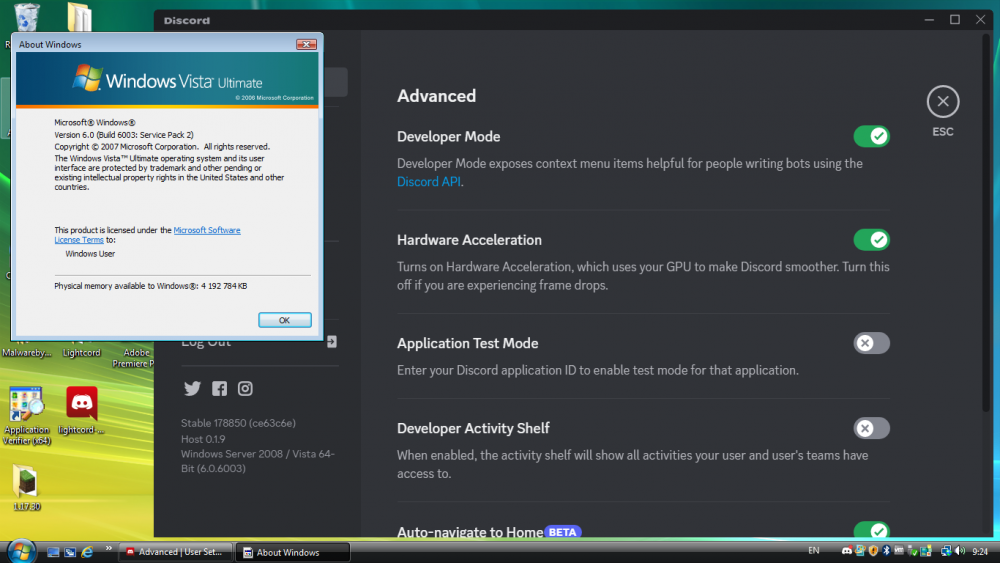Close settings with the ESC circle button
Screen dimensions: 1000x563
pyautogui.click(x=943, y=102)
